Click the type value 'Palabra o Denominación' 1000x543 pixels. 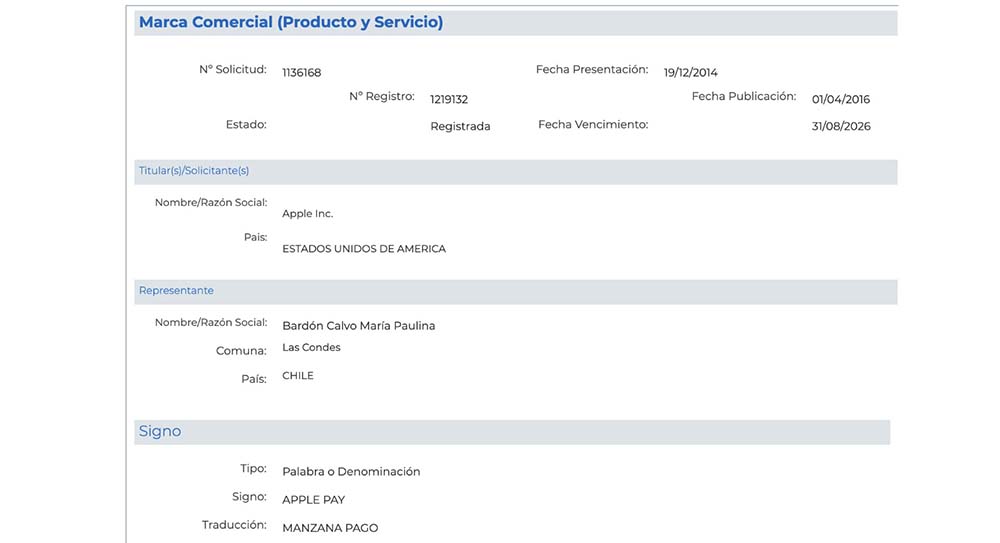click(351, 472)
